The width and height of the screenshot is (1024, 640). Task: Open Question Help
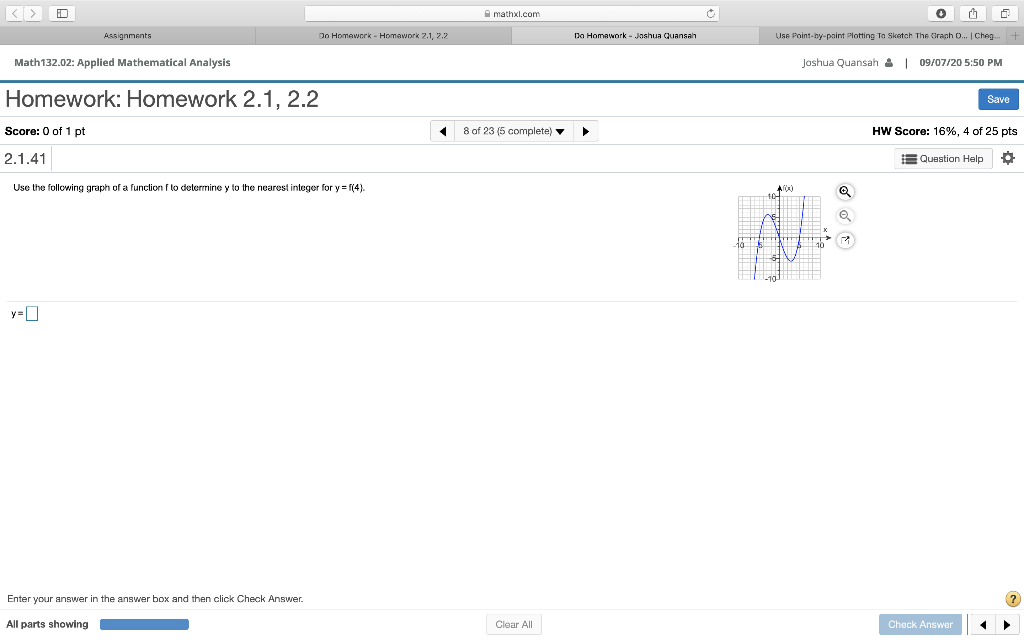(941, 158)
